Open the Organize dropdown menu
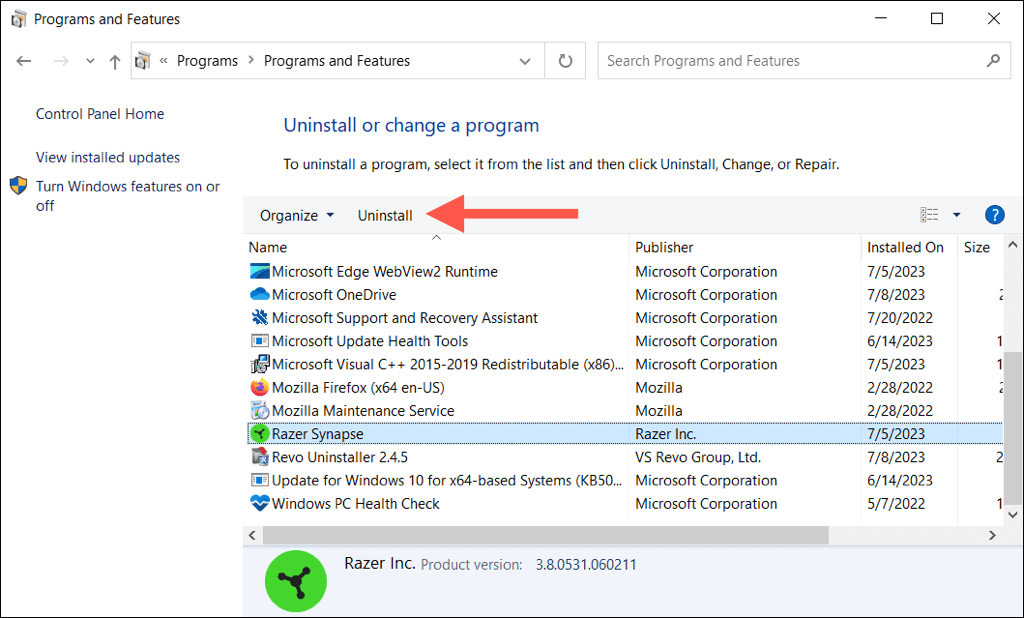 click(296, 215)
